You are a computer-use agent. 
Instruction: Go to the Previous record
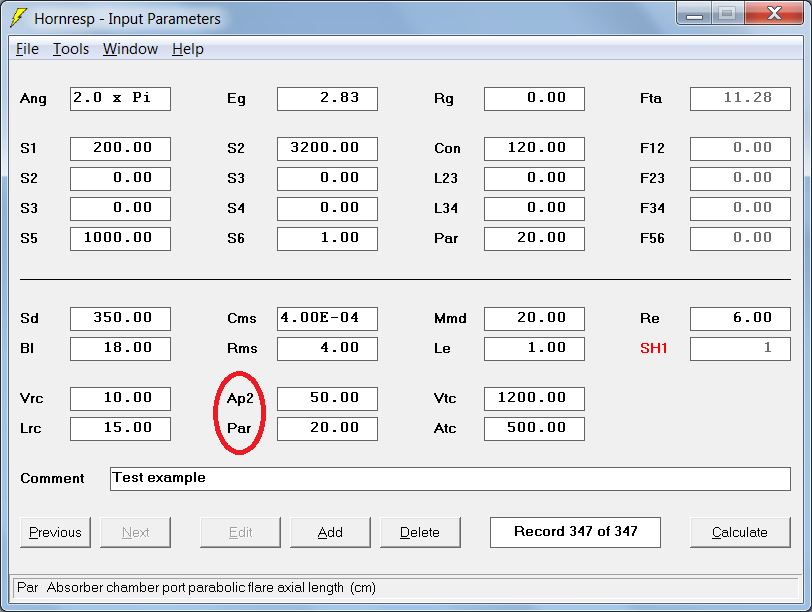pos(55,532)
